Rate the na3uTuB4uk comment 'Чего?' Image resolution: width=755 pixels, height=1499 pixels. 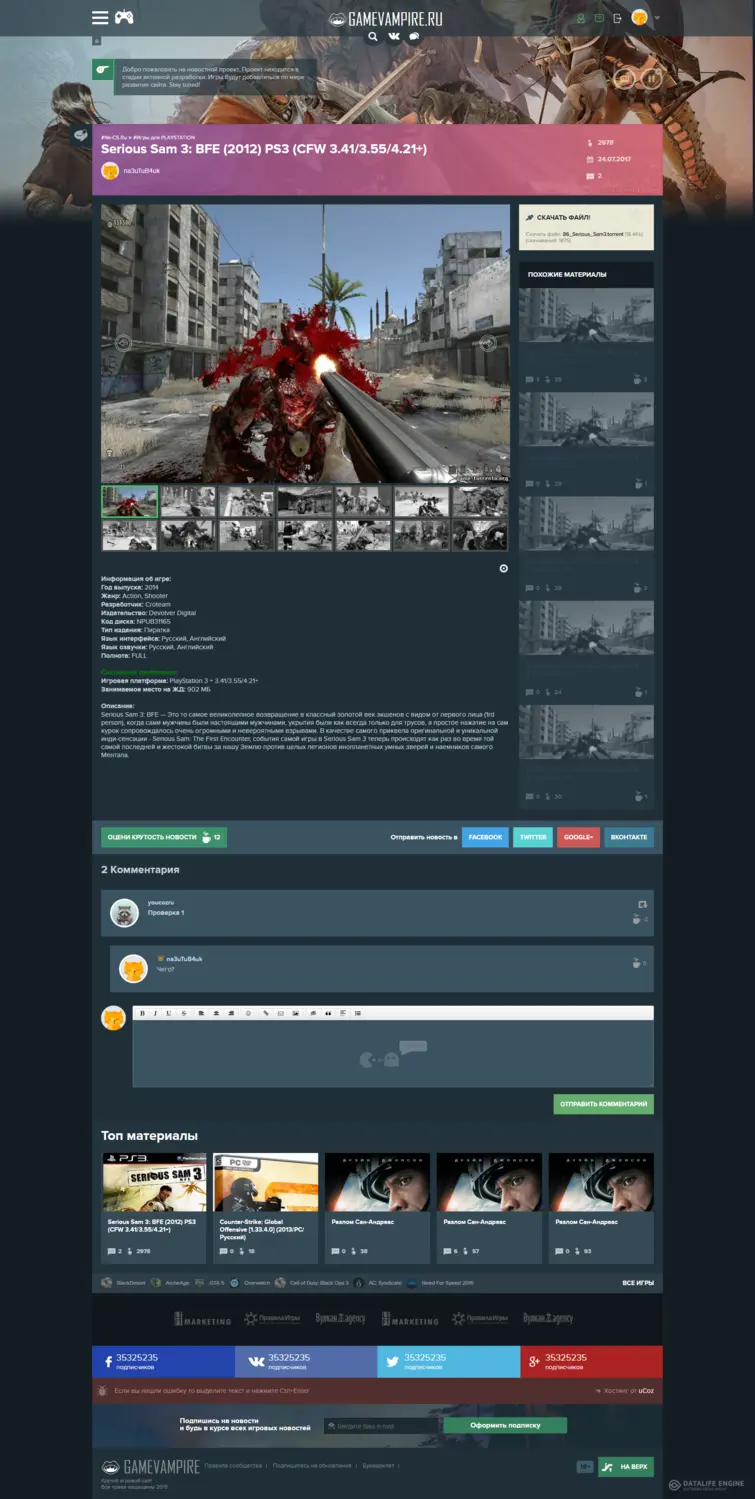click(636, 963)
